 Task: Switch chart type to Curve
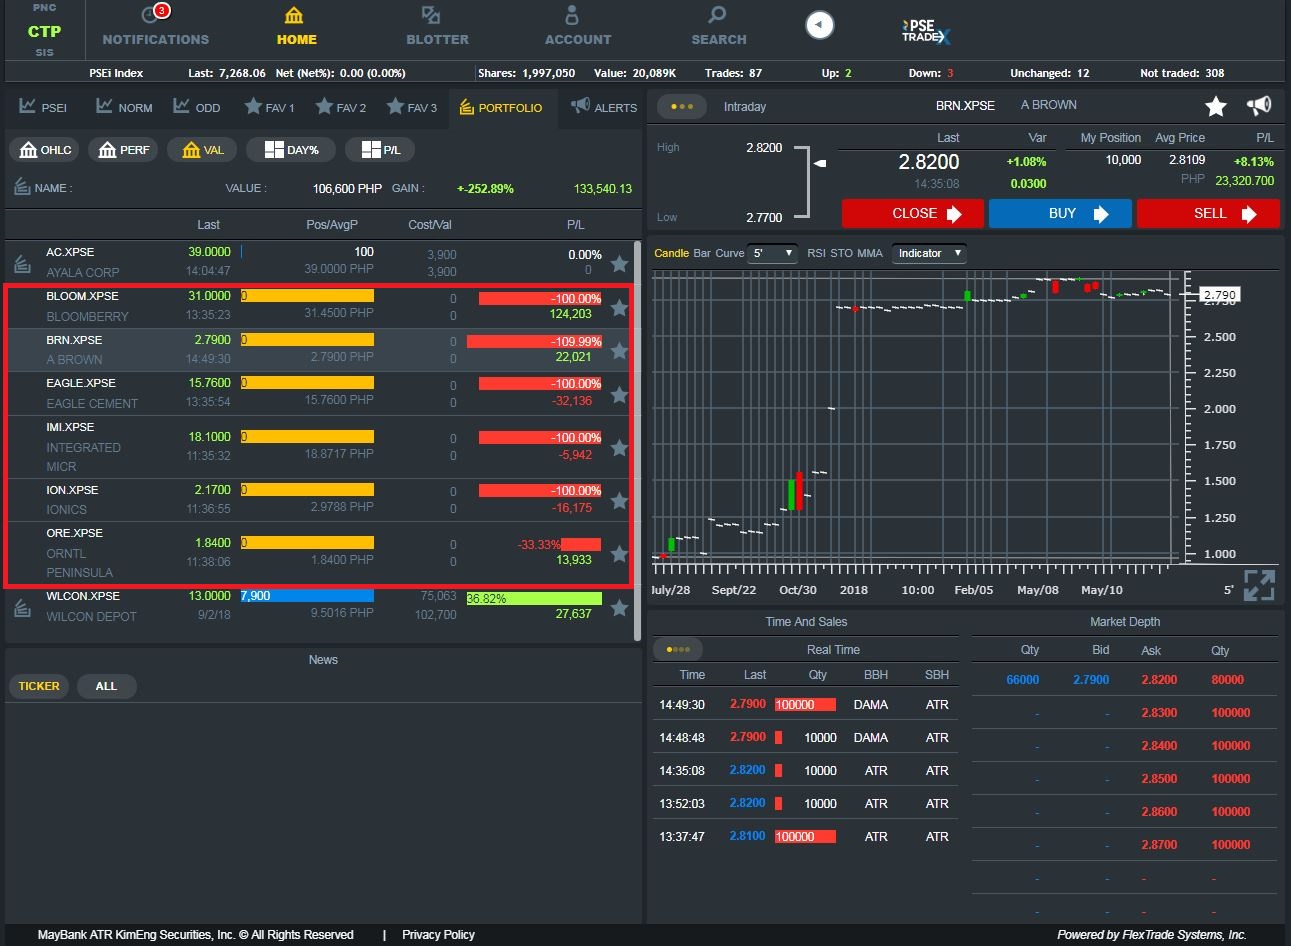click(x=730, y=253)
